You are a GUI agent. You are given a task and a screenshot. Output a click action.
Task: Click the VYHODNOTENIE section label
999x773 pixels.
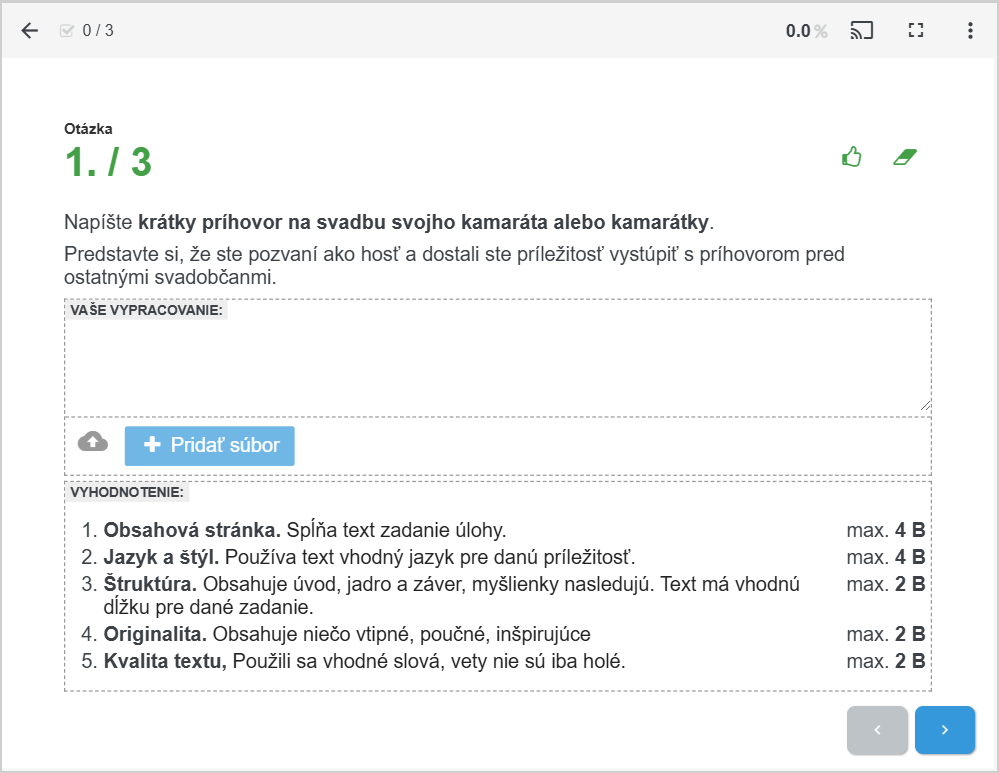[127, 492]
